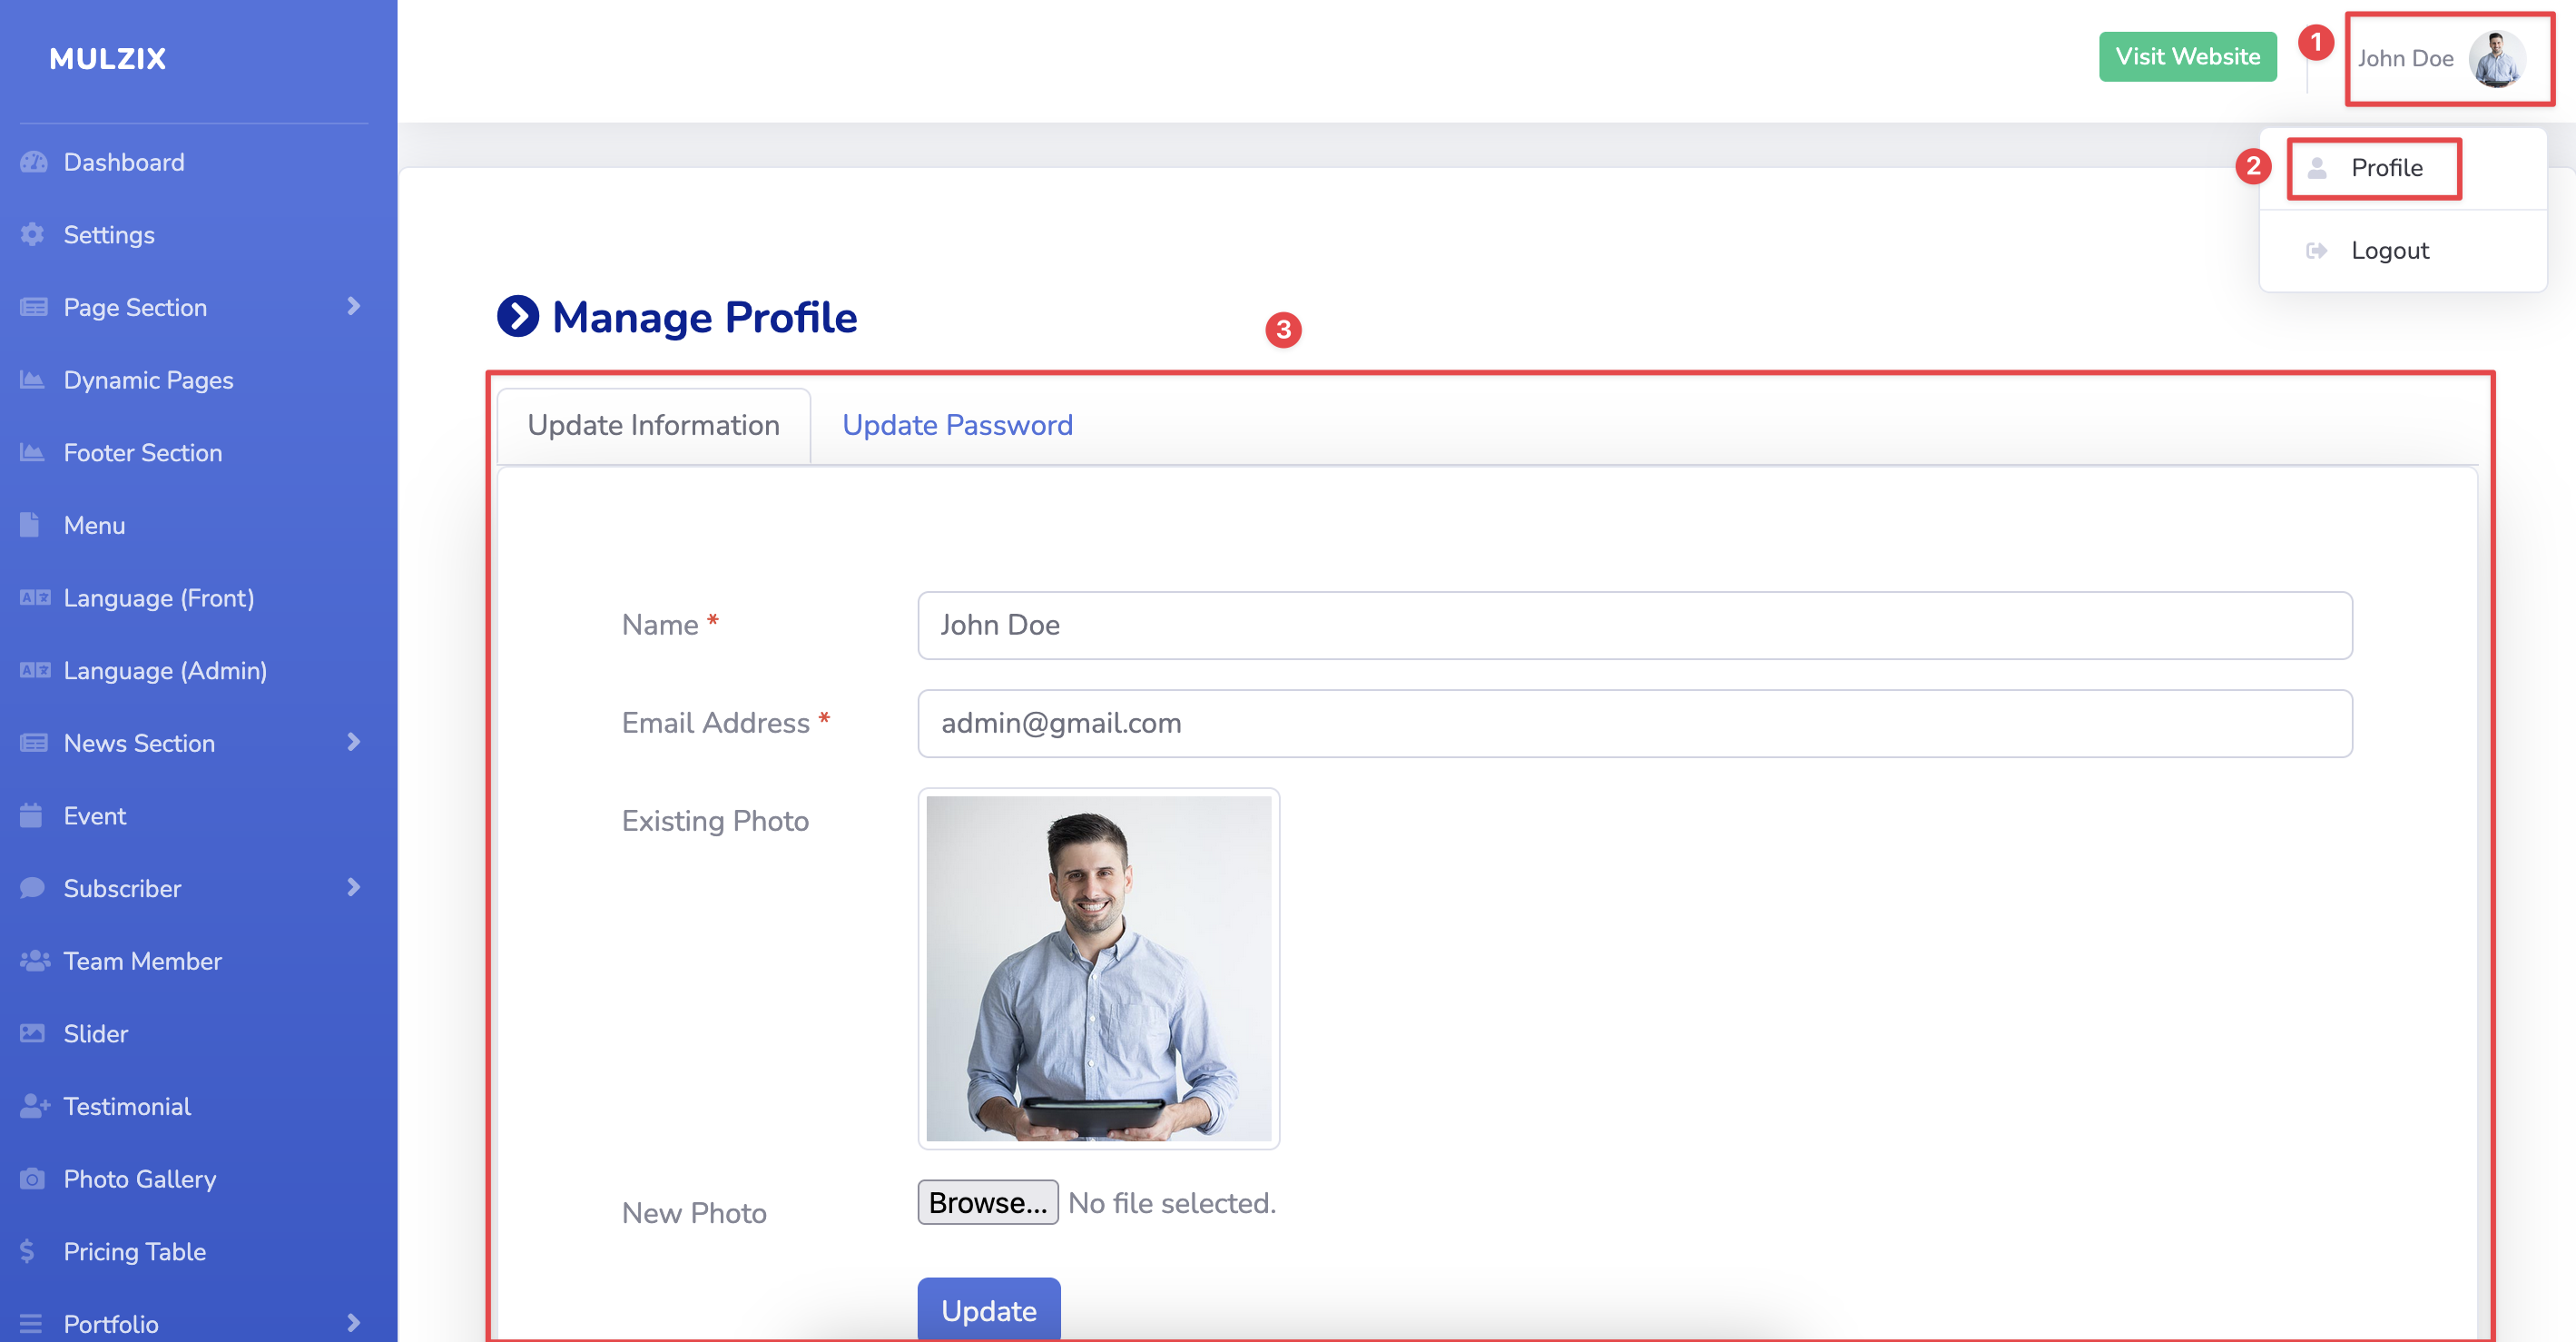Image resolution: width=2576 pixels, height=1342 pixels.
Task: Open Language (Front) sidebar link
Action: tap(158, 597)
